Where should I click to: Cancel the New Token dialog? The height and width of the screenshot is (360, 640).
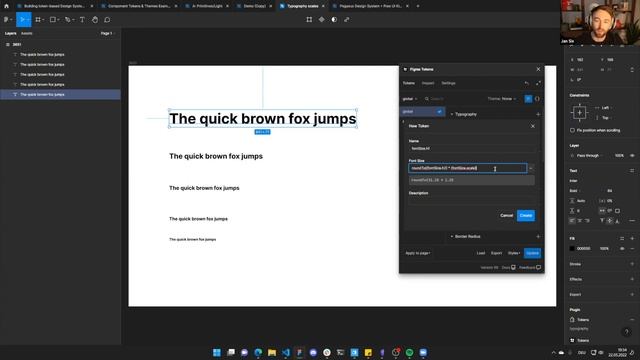pos(507,216)
